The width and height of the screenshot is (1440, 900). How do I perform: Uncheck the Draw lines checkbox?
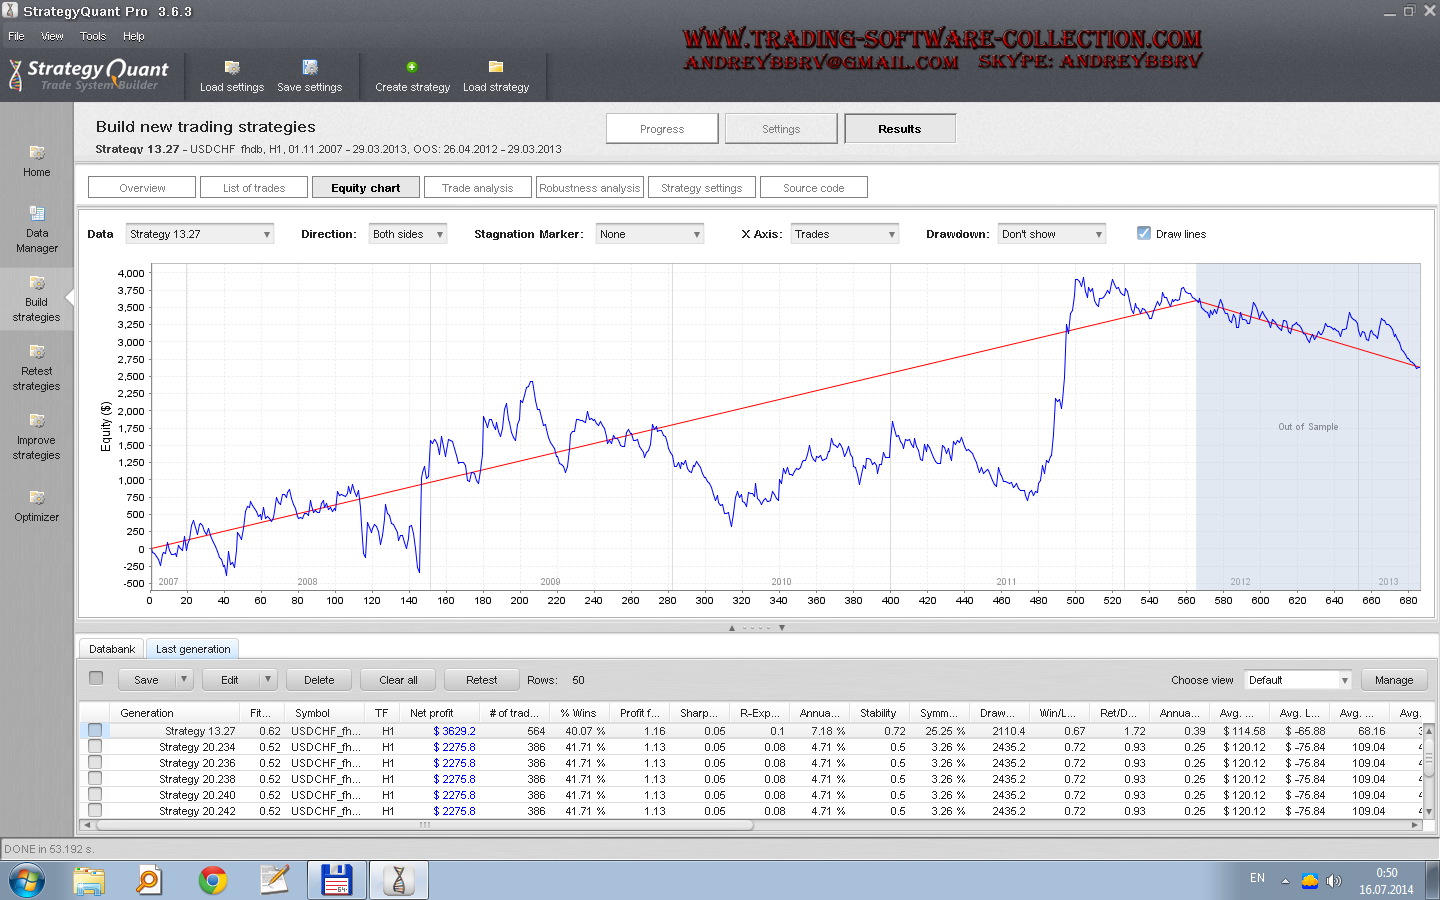[x=1144, y=233]
